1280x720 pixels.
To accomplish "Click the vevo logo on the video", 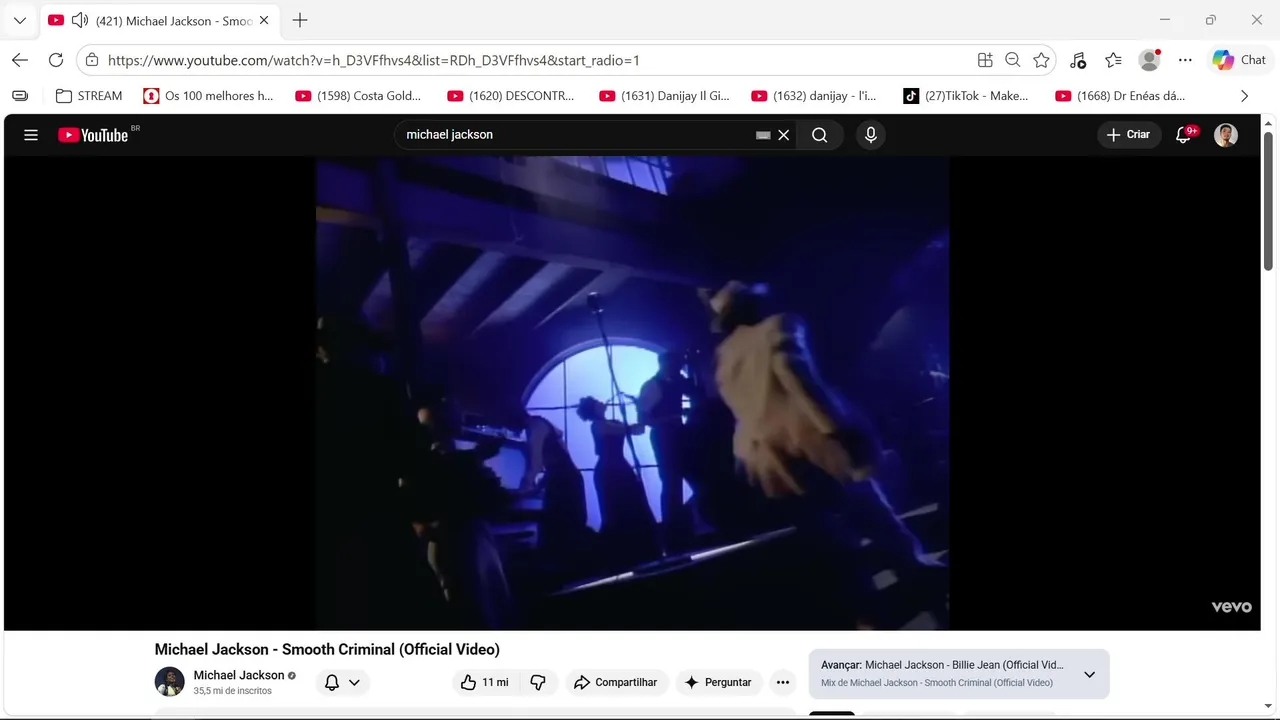I will (x=1231, y=607).
